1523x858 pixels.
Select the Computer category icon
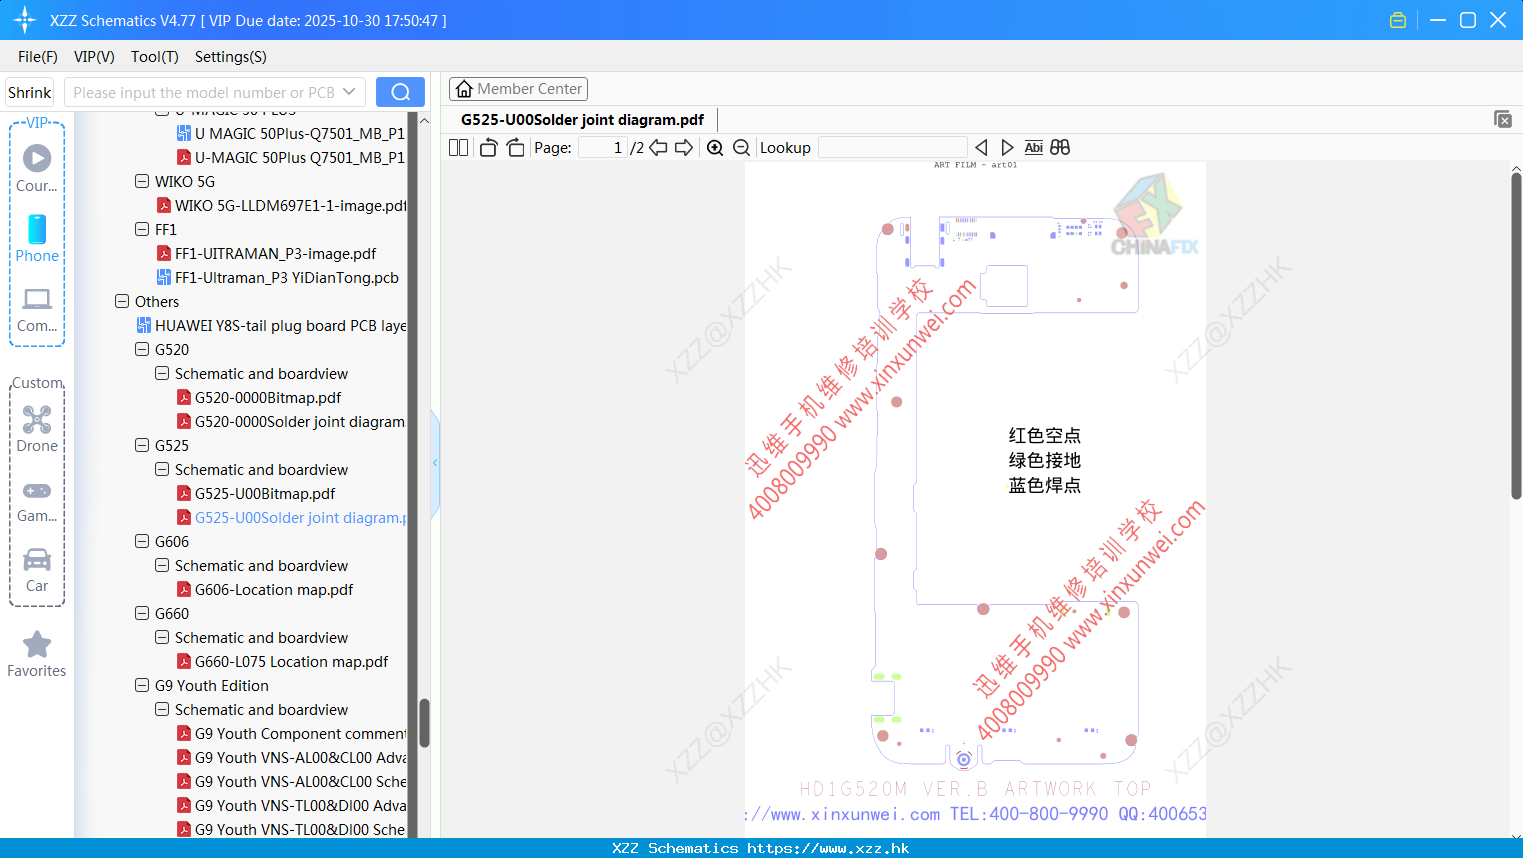tap(37, 309)
